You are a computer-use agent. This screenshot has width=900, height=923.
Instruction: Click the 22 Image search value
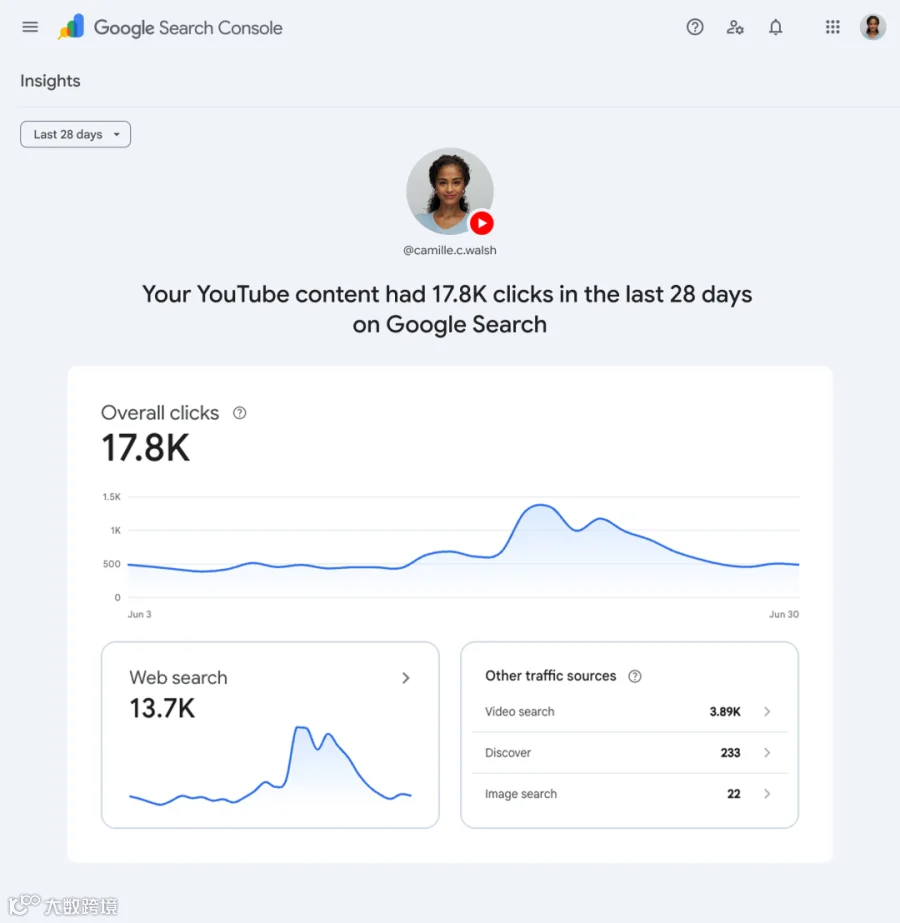(734, 794)
